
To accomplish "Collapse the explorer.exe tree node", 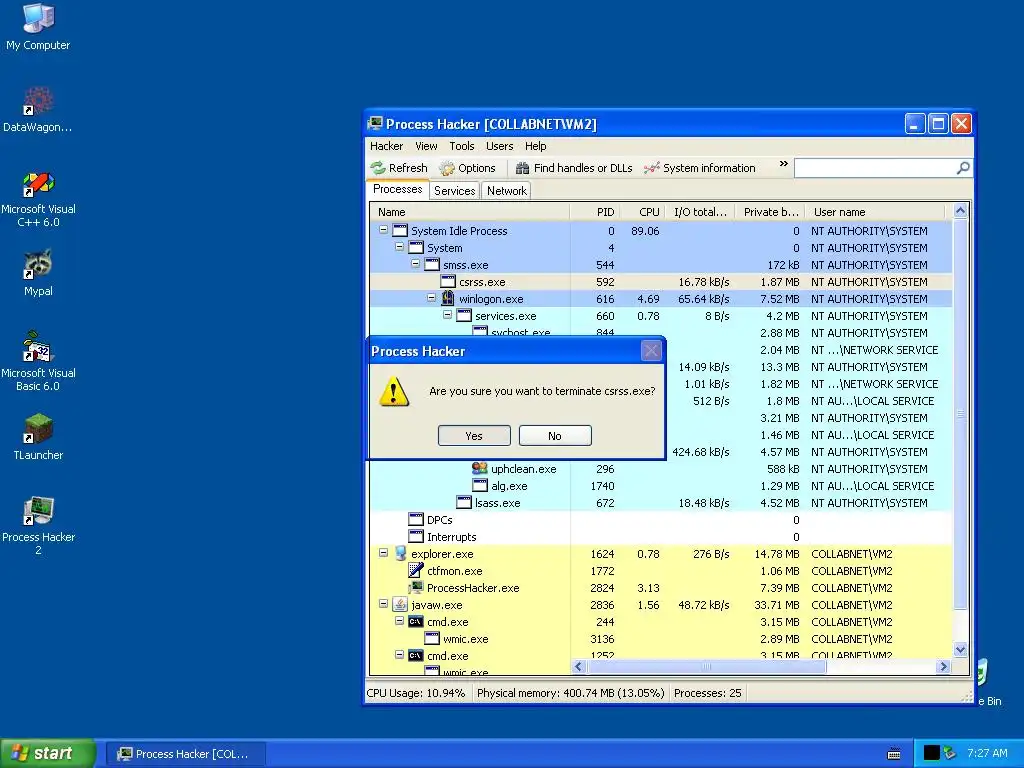I will 383,552.
